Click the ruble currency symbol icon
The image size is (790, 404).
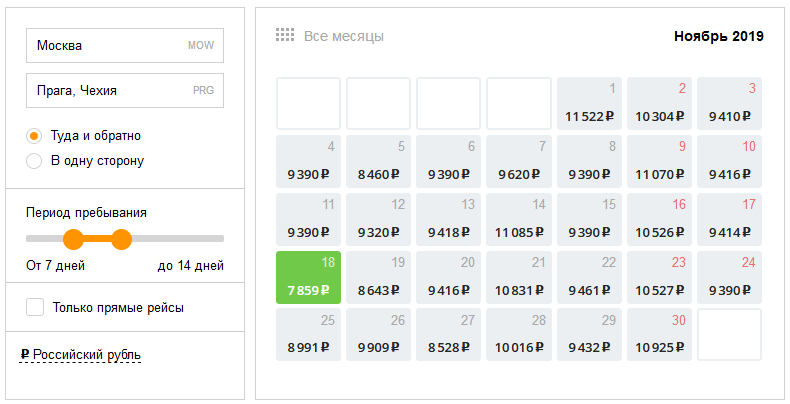(x=25, y=355)
